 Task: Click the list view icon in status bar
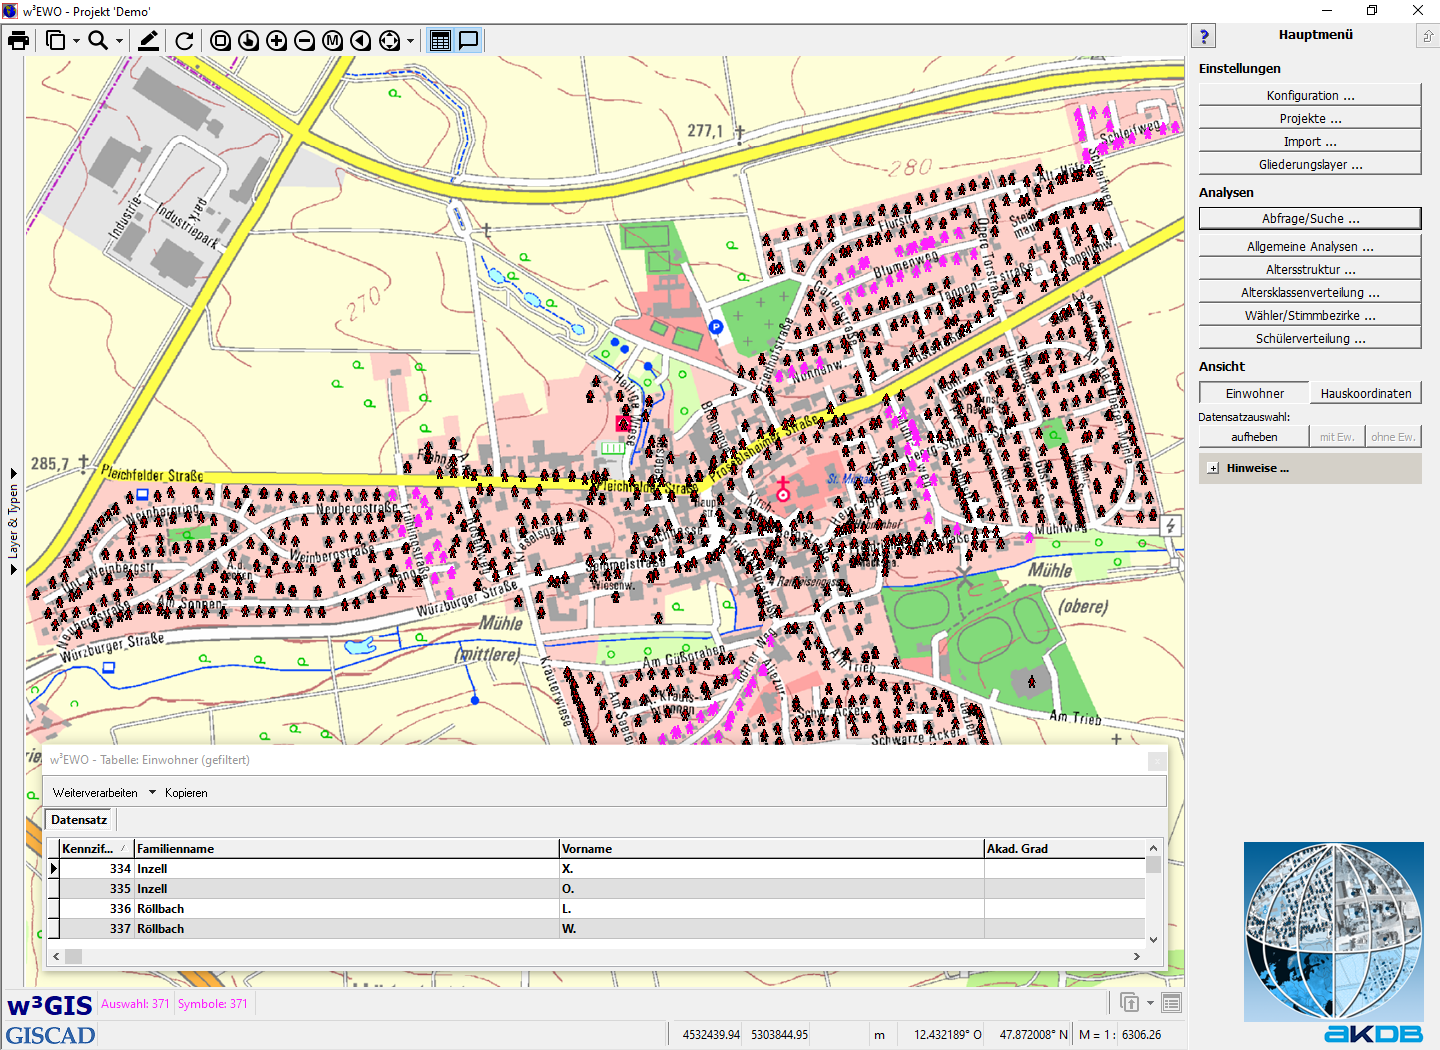pos(1172,1002)
